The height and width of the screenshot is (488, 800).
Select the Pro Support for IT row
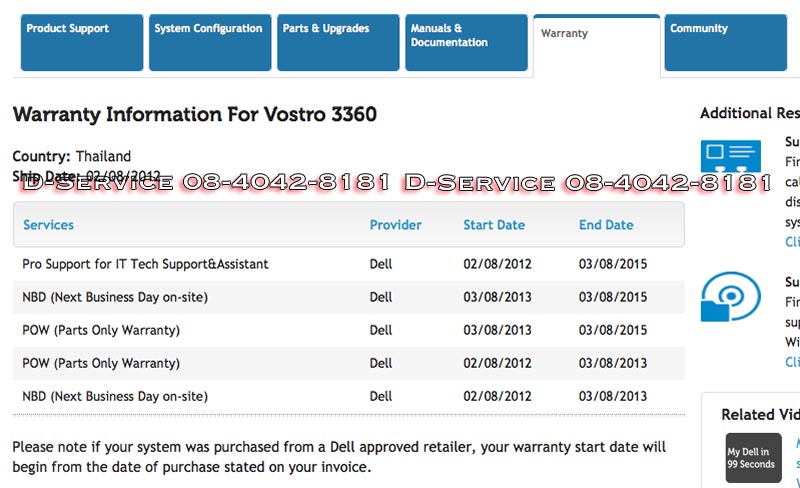(x=145, y=264)
